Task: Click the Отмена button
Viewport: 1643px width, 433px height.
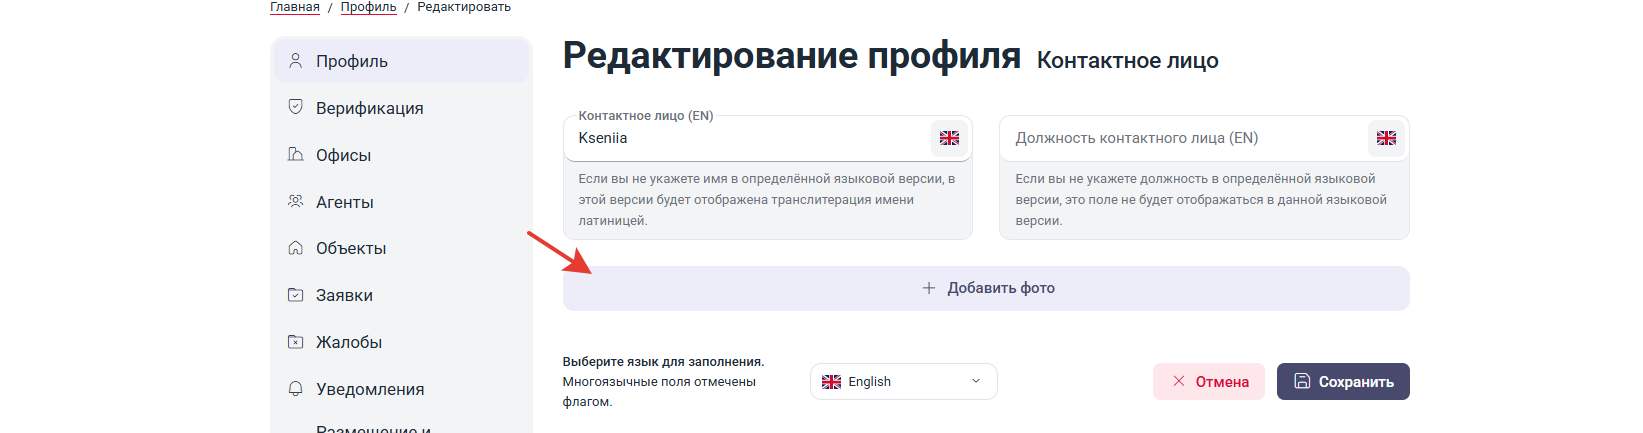Action: (1208, 381)
